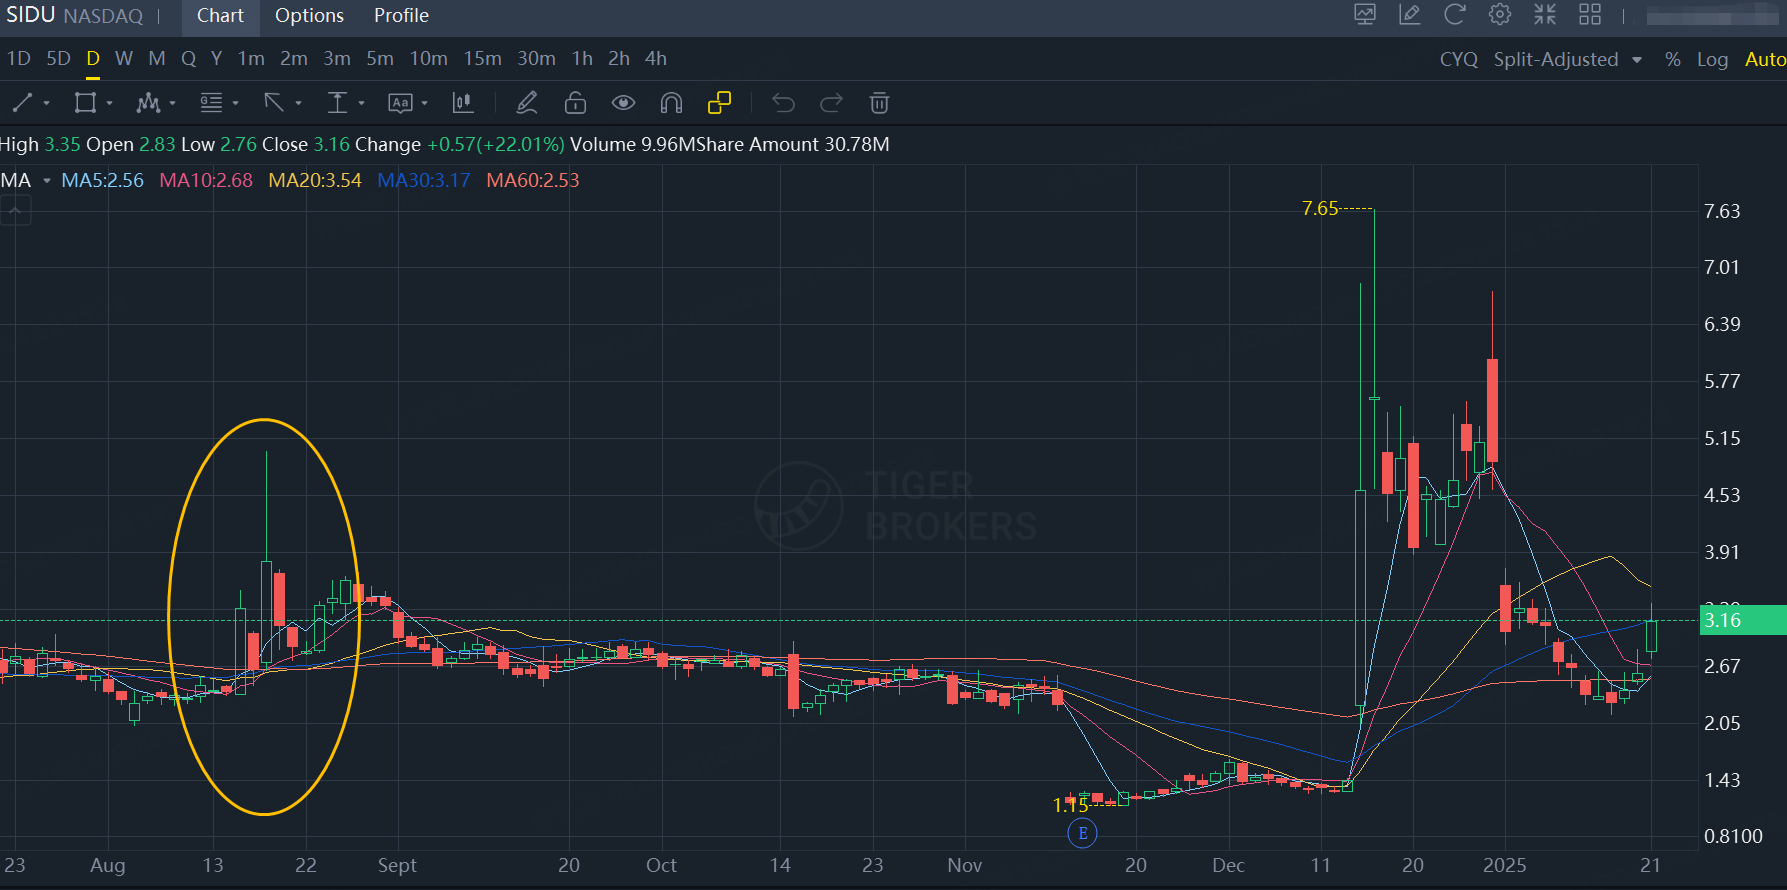Expand the line tool dropdown arrow

pyautogui.click(x=46, y=103)
